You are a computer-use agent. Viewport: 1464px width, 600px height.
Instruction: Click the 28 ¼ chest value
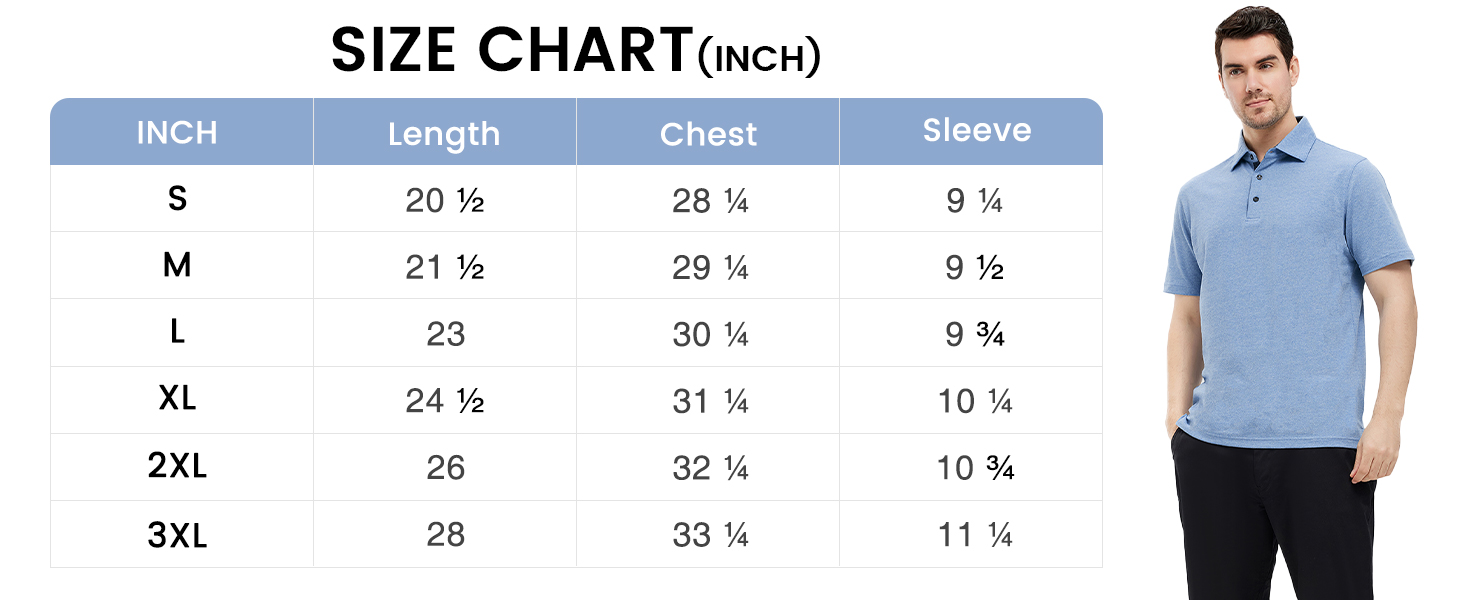(710, 201)
